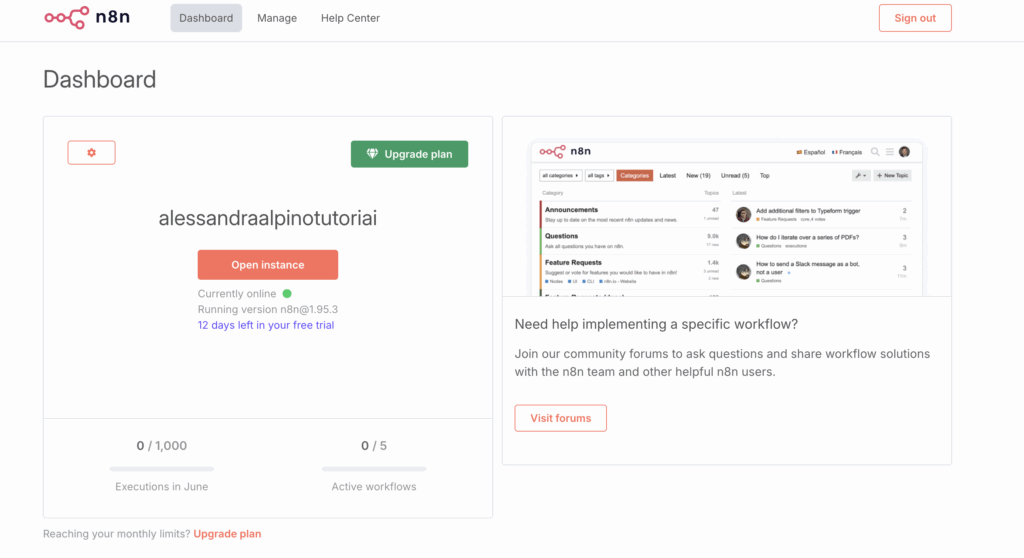Expand the 'all categories' dropdown in the preview

pos(561,175)
